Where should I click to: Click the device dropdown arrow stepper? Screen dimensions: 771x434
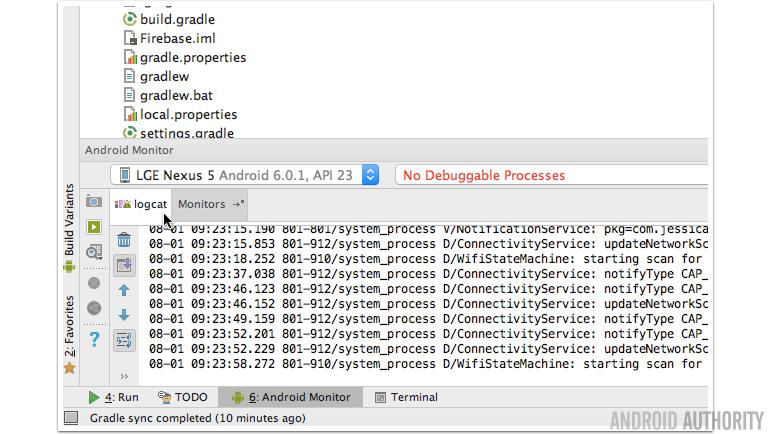pos(370,175)
